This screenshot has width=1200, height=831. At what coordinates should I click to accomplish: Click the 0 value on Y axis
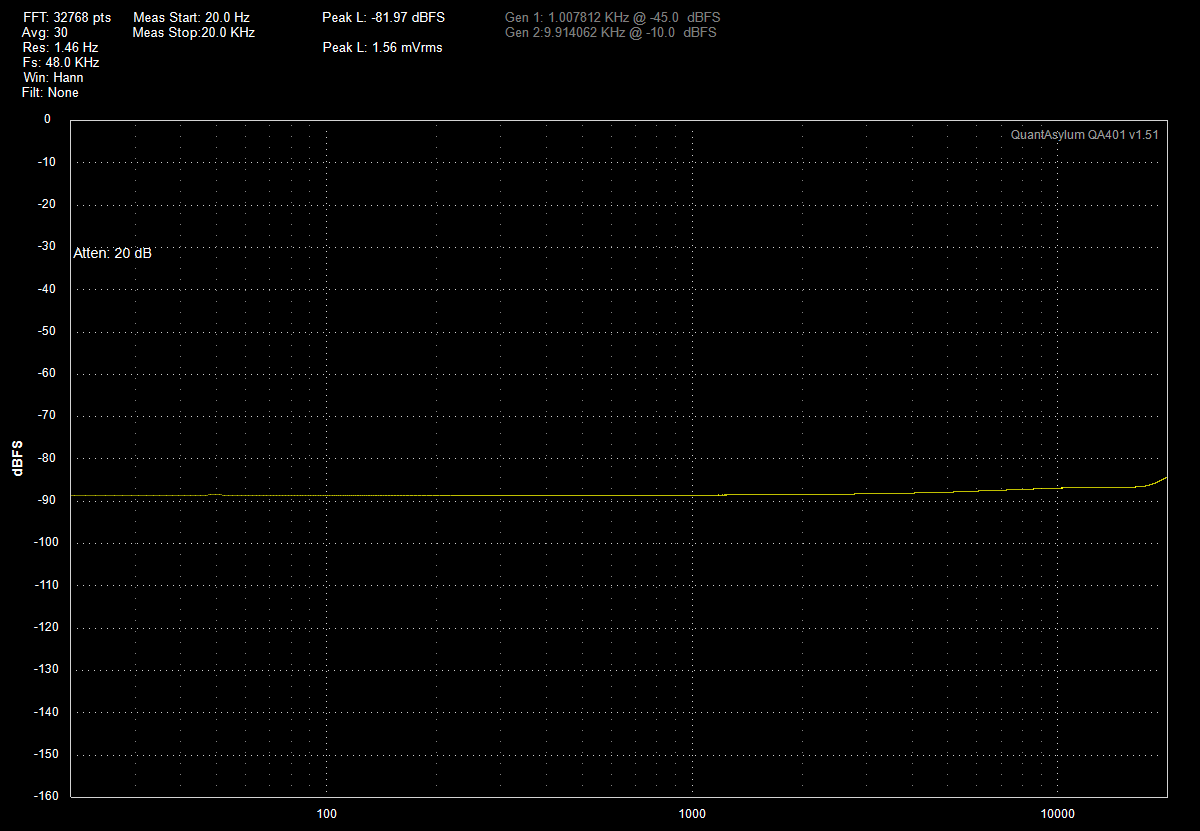(x=47, y=119)
